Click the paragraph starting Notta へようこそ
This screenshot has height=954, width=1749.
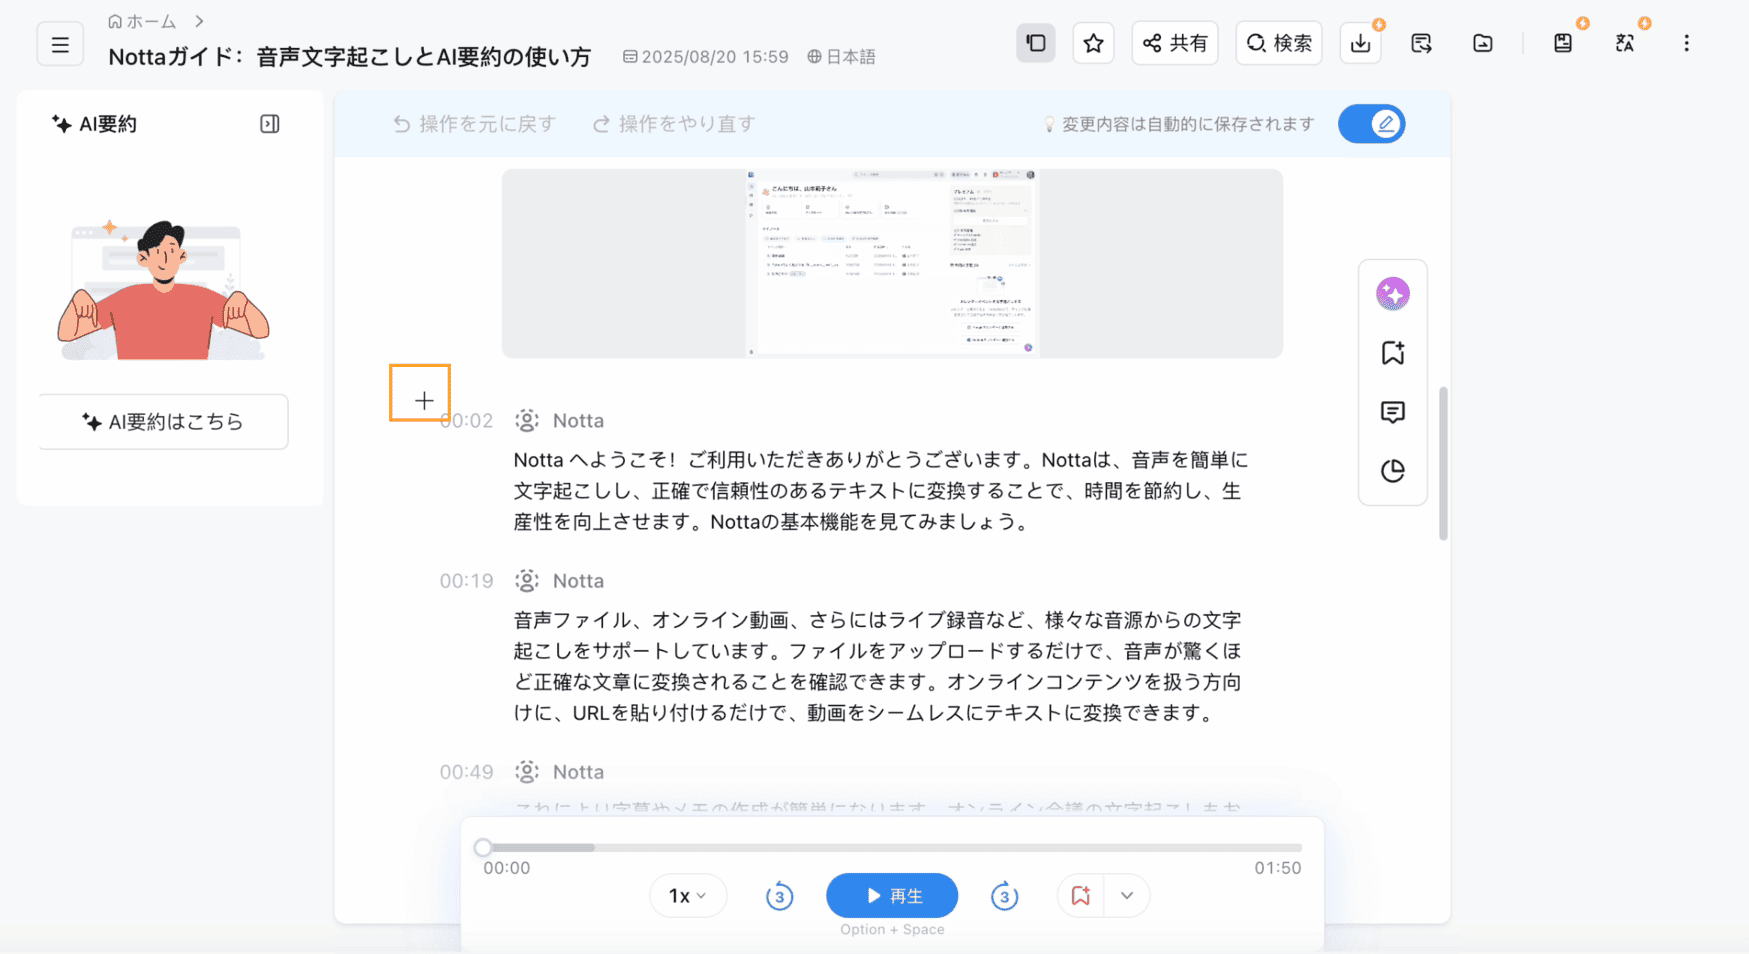point(881,491)
